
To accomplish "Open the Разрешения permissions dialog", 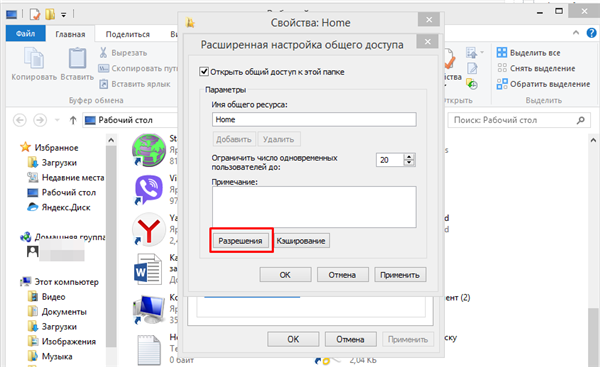I will tap(240, 241).
